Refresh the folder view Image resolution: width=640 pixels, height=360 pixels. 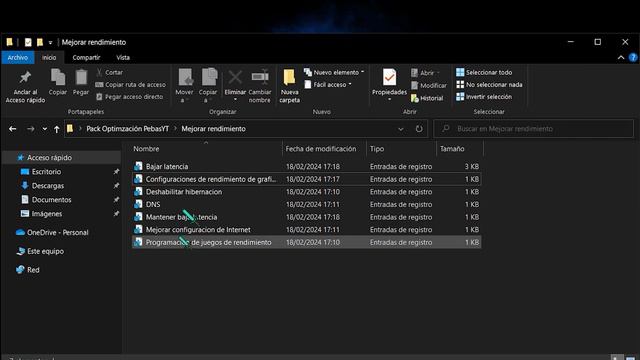pyautogui.click(x=419, y=129)
